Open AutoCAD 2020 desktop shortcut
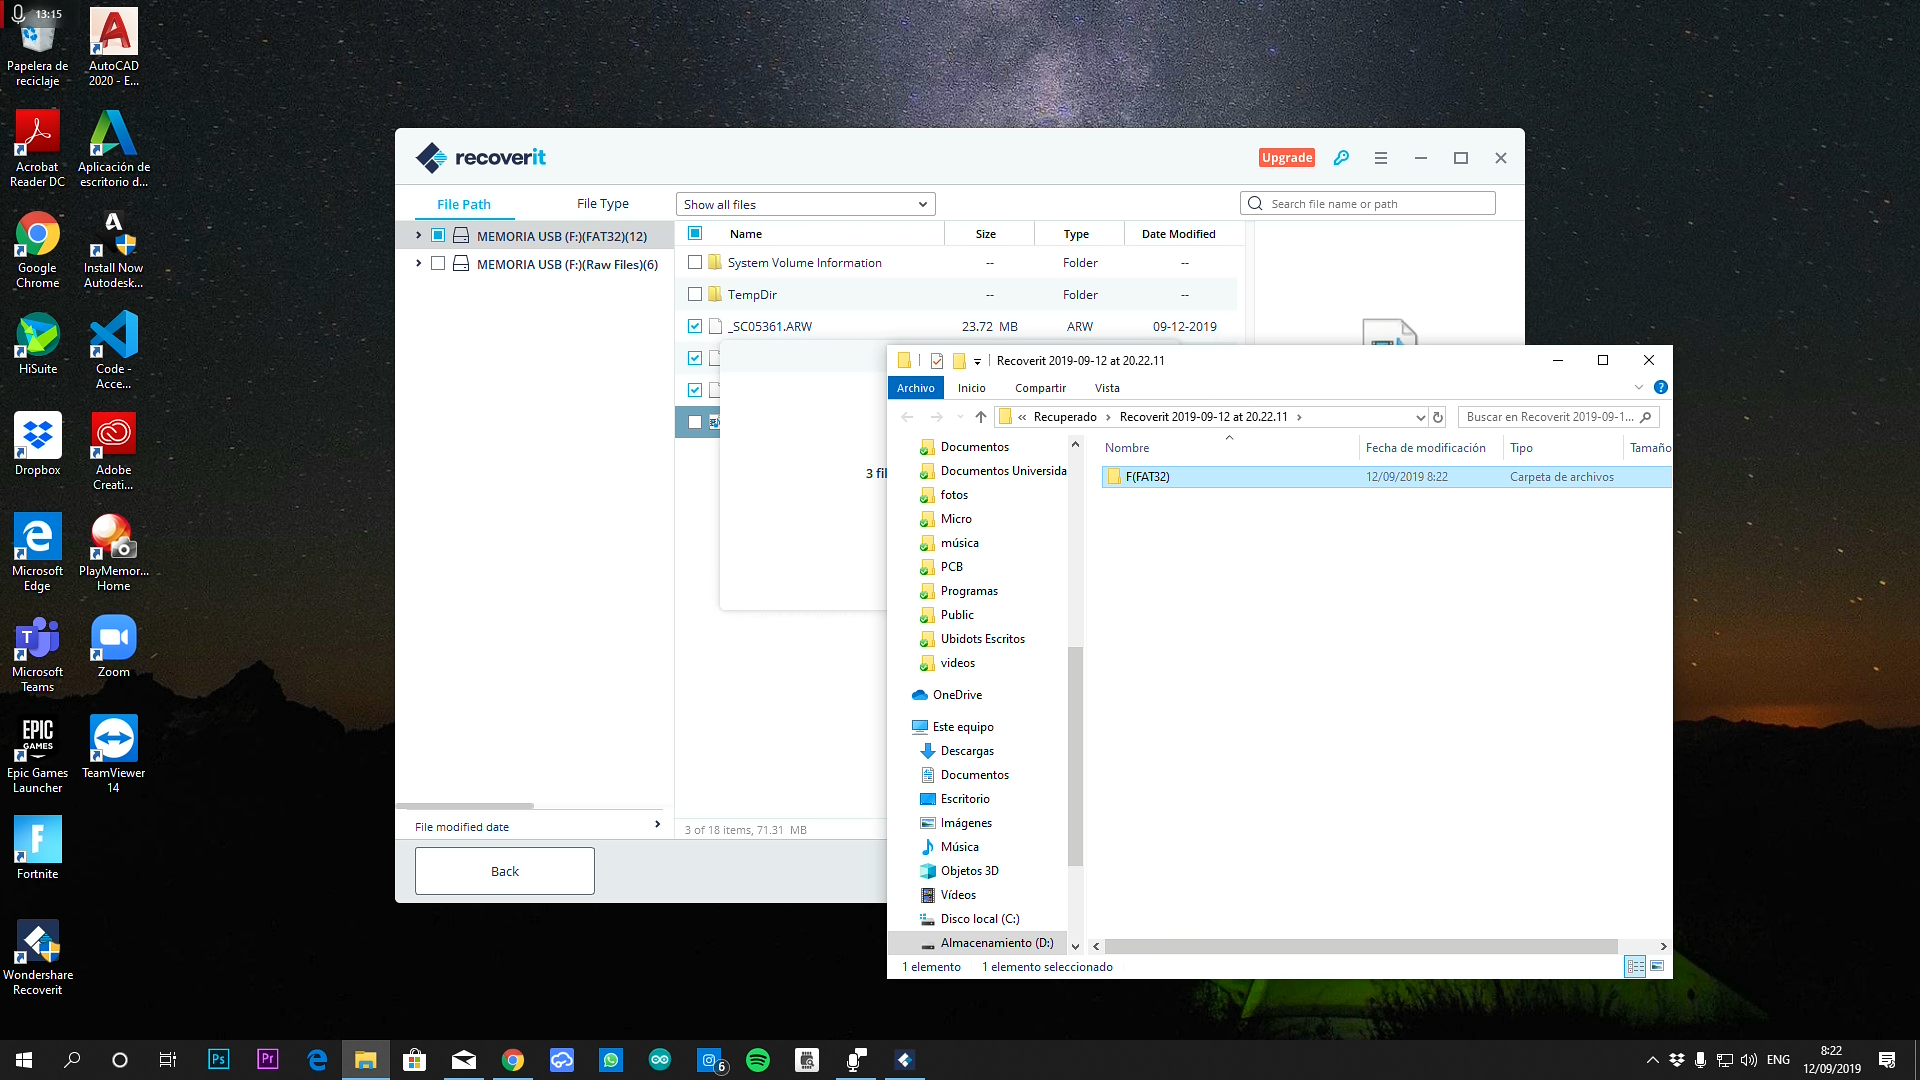 coord(114,47)
